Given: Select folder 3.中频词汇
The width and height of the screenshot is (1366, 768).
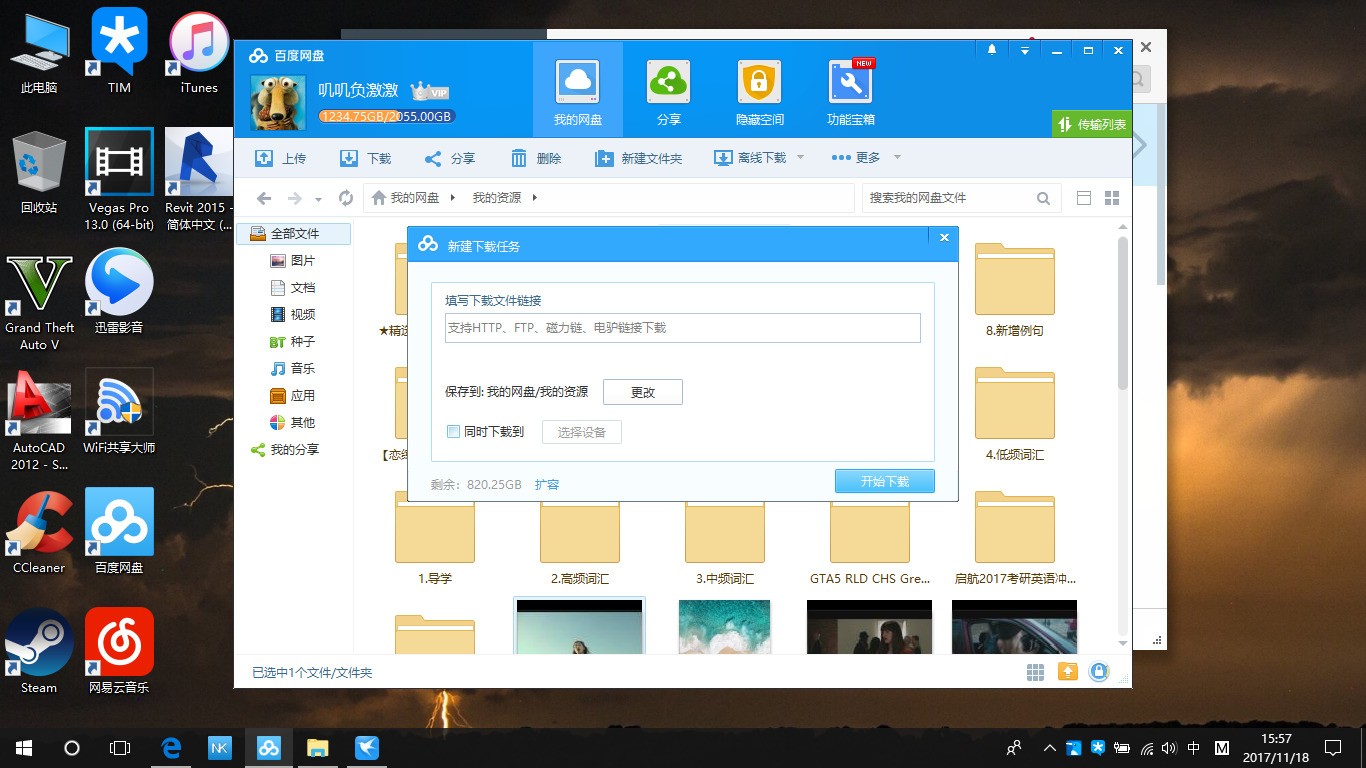Looking at the screenshot, I should [x=725, y=538].
